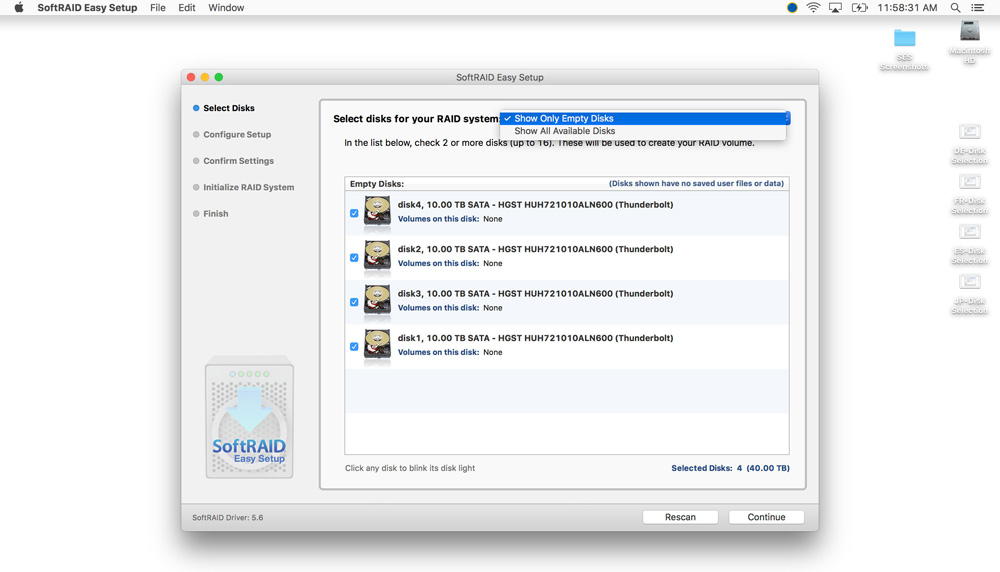Choose Show All Available Disks option
The height and width of the screenshot is (572, 1000).
tap(643, 131)
